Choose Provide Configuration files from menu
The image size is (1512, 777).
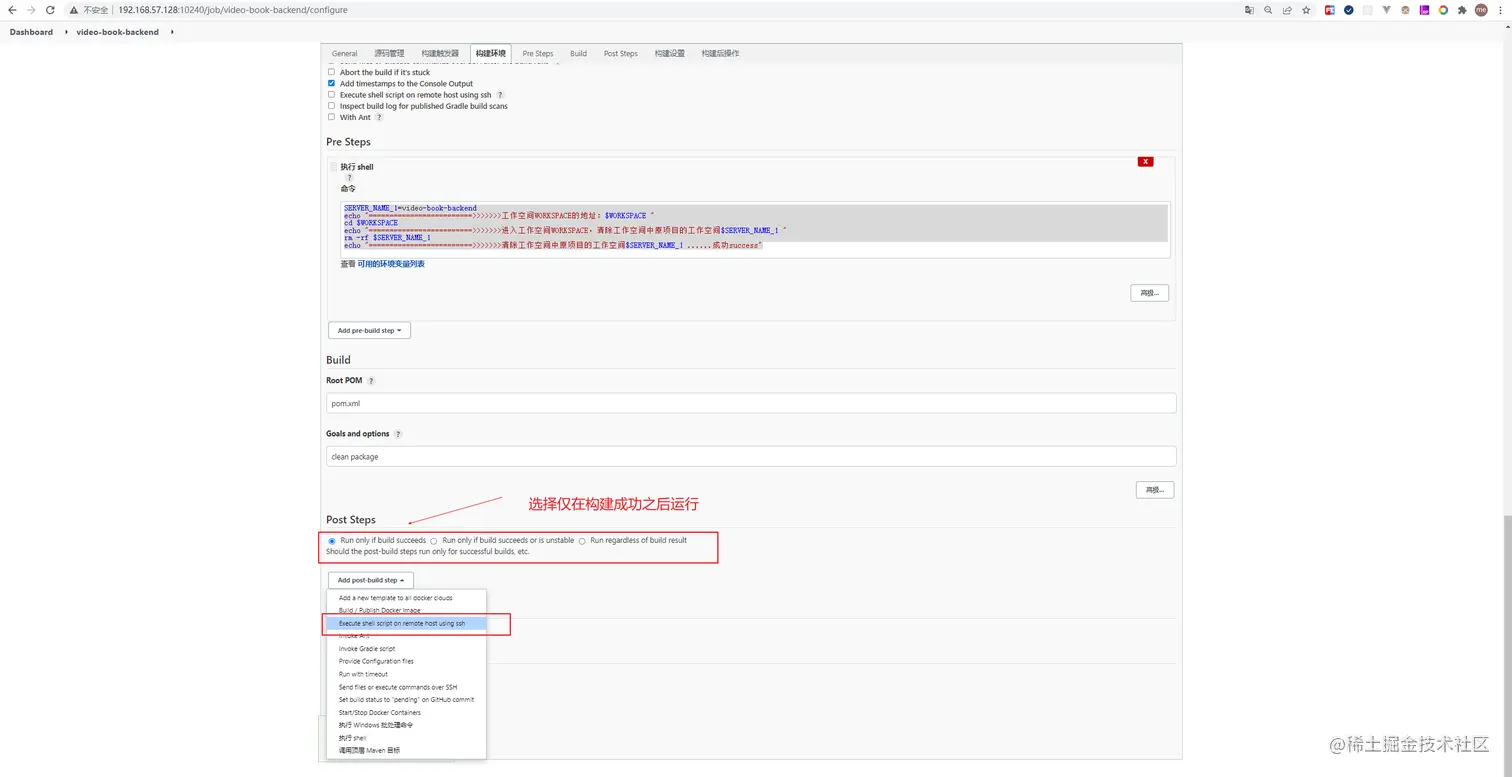[406, 661]
